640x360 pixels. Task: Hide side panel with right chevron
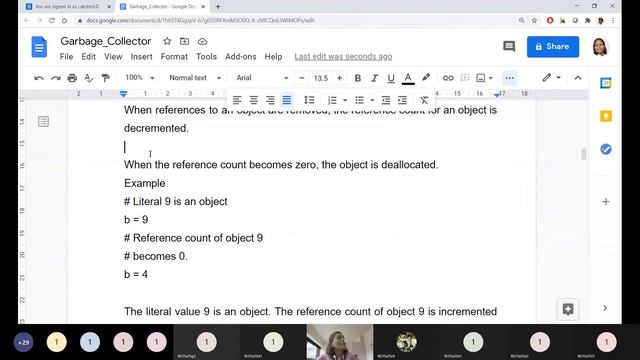click(605, 308)
